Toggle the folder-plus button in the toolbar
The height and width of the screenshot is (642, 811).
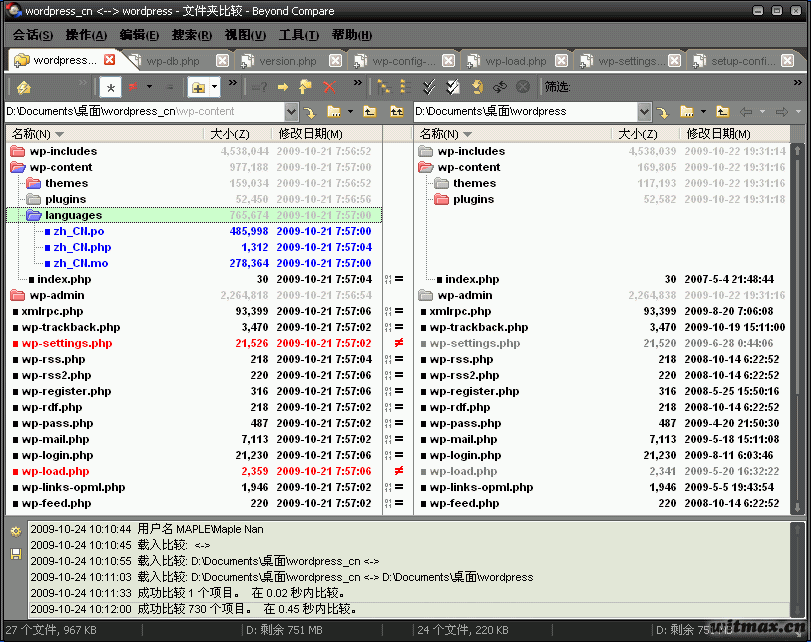tap(198, 87)
